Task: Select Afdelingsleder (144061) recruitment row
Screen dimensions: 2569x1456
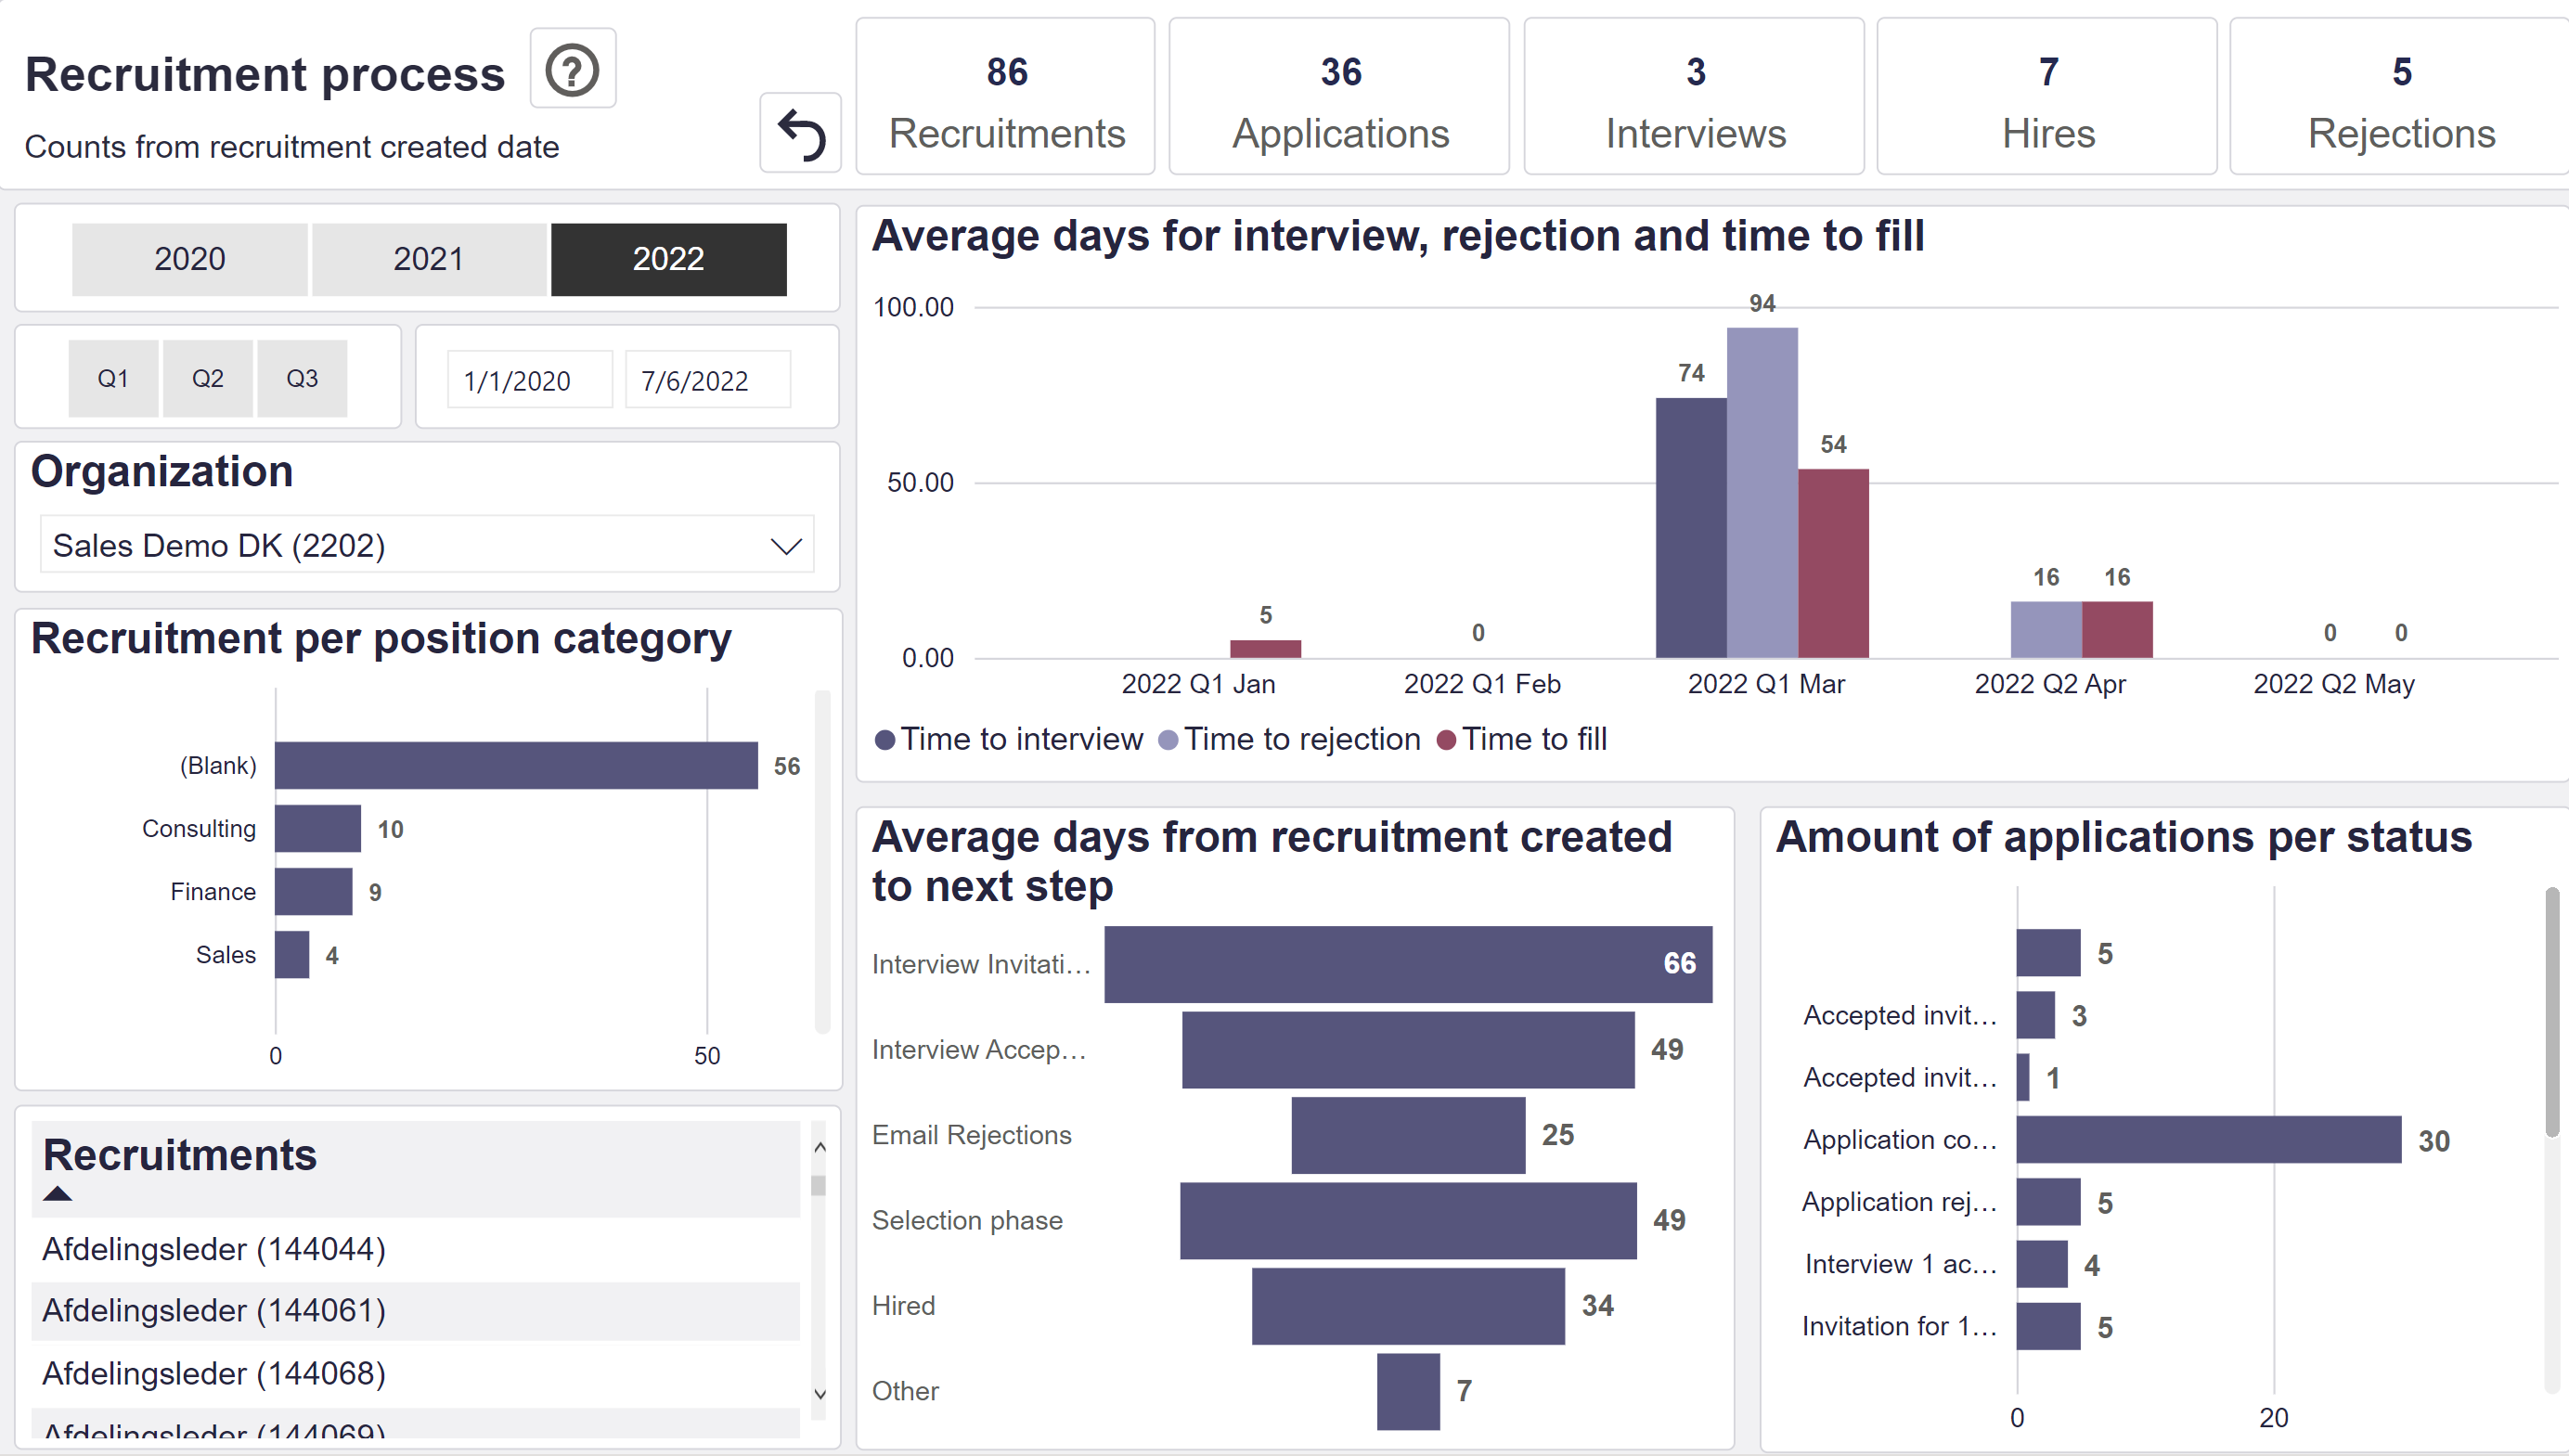Action: (416, 1311)
